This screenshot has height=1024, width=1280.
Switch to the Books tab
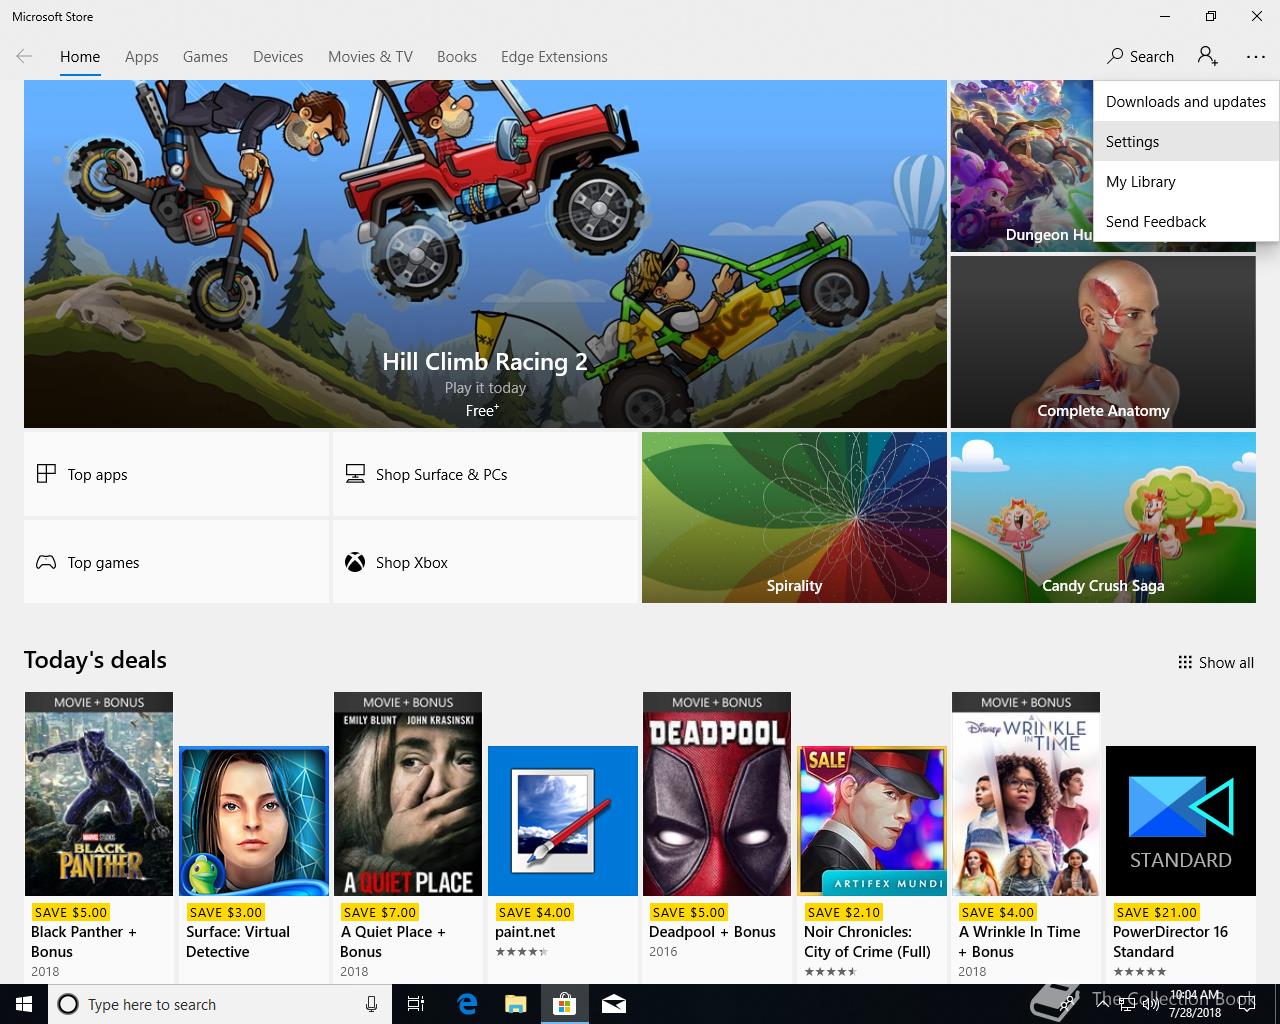[x=457, y=57]
